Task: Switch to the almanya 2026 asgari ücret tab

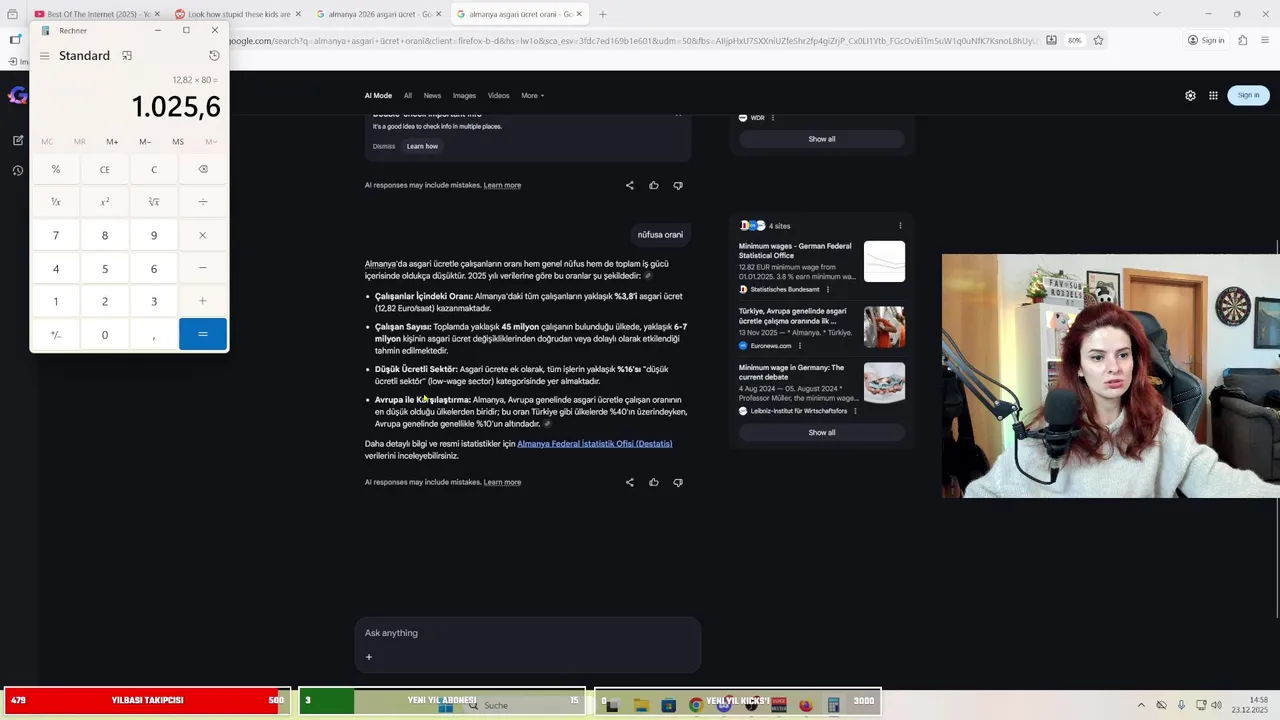Action: click(379, 14)
